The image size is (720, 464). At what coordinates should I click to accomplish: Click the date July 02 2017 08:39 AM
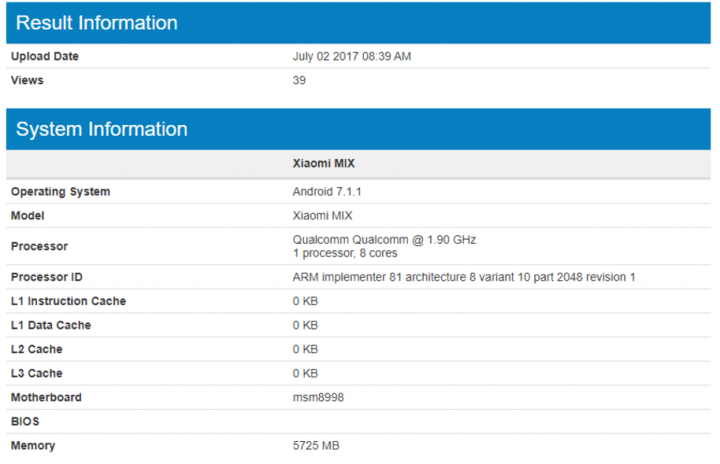[x=352, y=57]
